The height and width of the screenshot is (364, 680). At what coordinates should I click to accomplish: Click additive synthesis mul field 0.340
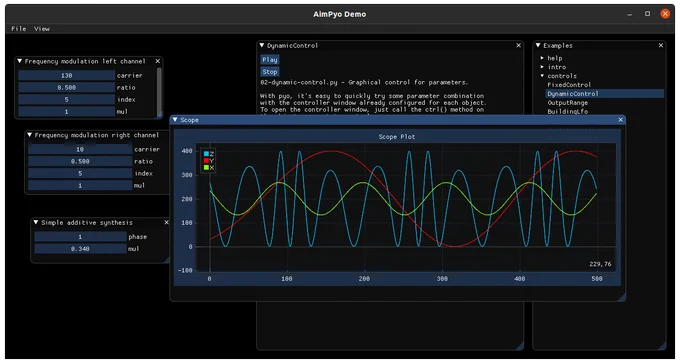[x=80, y=249]
